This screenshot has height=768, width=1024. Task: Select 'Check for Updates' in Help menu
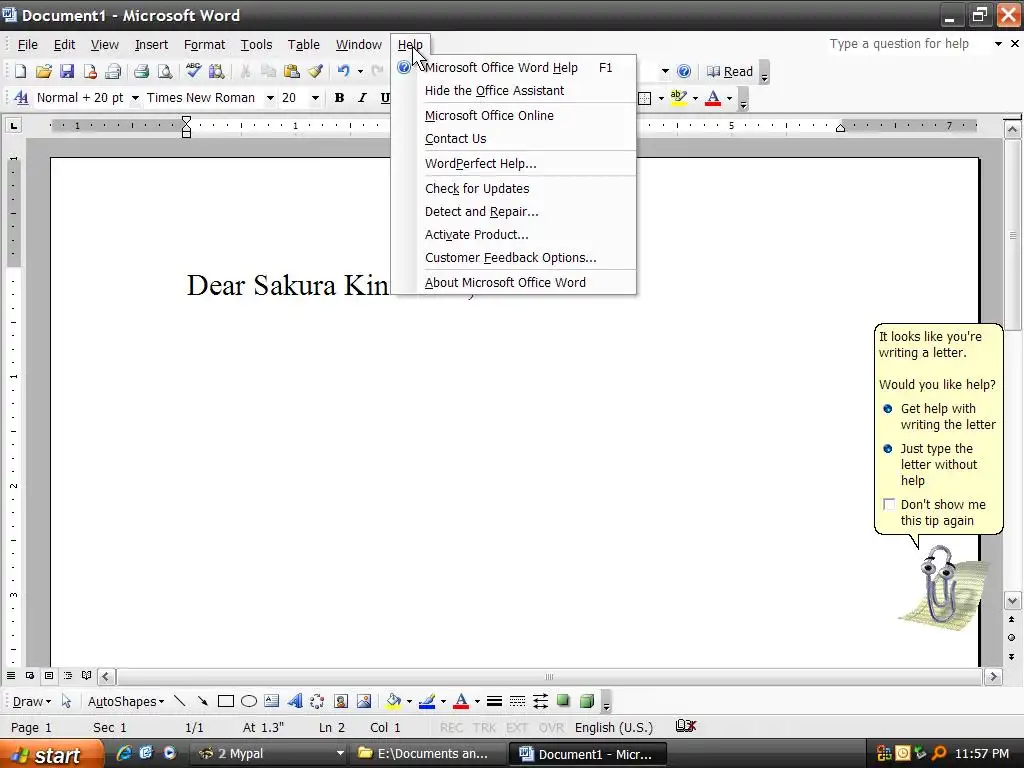(514, 189)
